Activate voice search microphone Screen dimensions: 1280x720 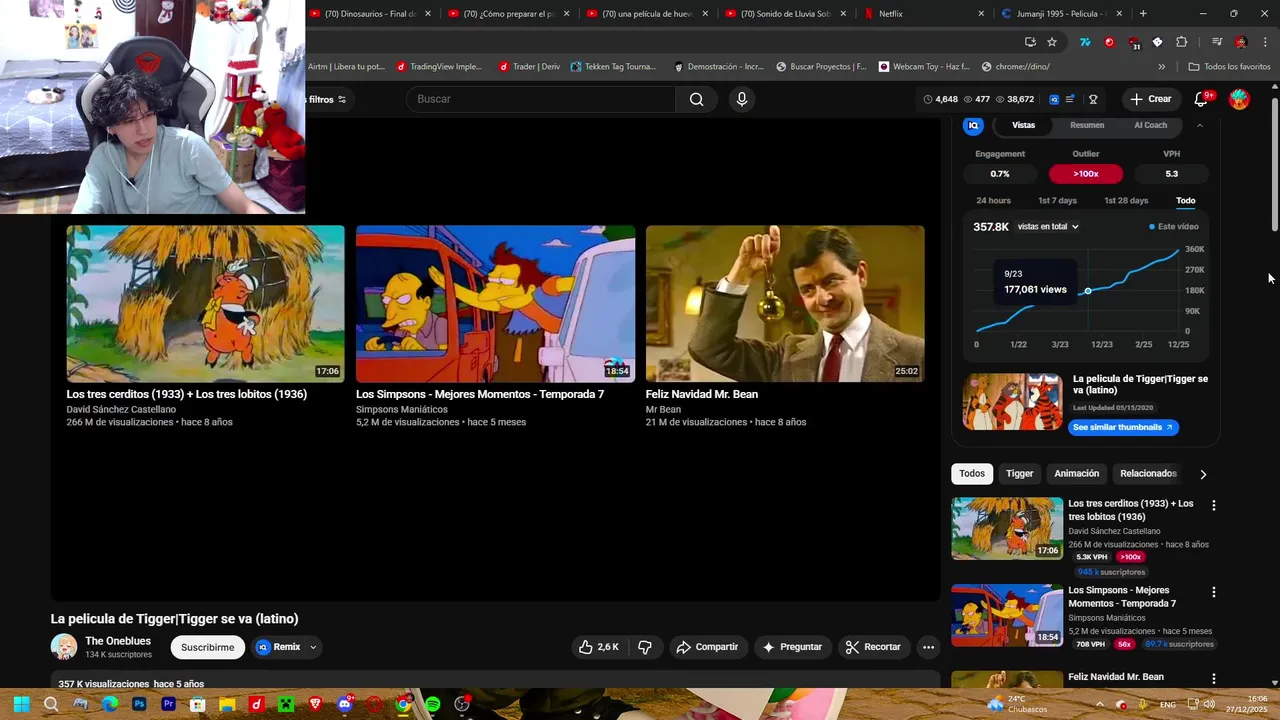(741, 99)
